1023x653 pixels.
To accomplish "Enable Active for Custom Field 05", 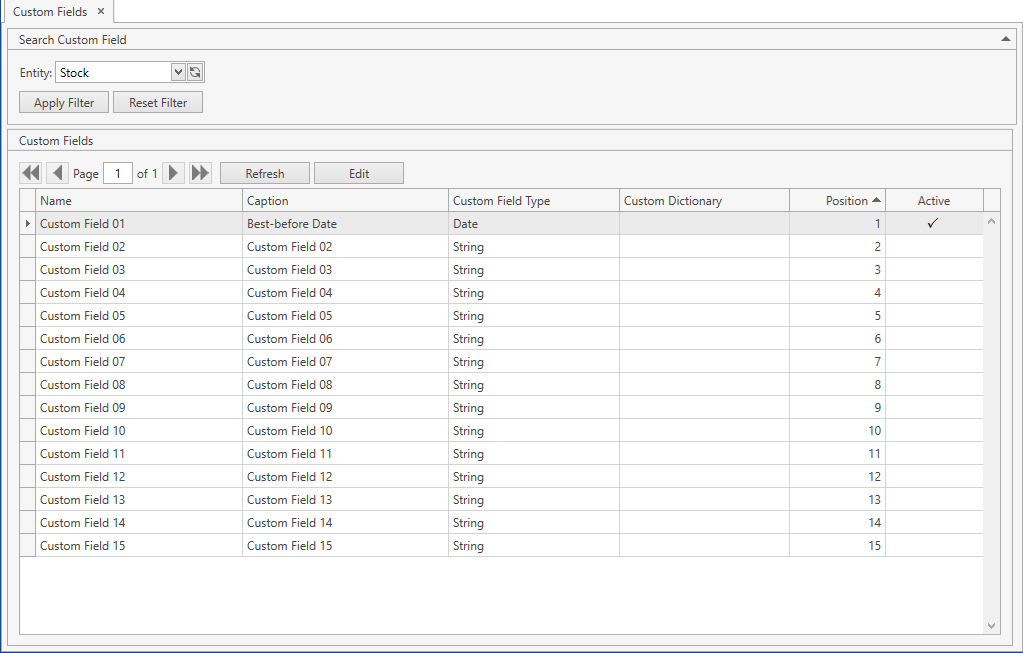I will tap(933, 315).
